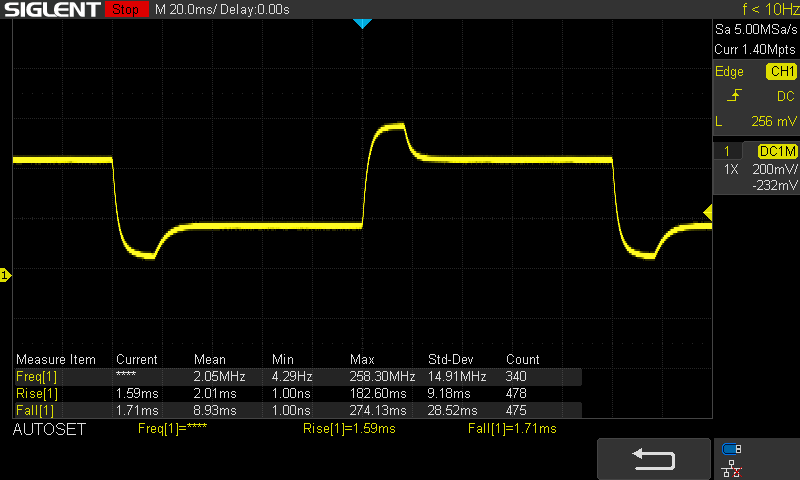The image size is (800, 480).
Task: Click the Edge trigger type label
Action: [x=729, y=71]
